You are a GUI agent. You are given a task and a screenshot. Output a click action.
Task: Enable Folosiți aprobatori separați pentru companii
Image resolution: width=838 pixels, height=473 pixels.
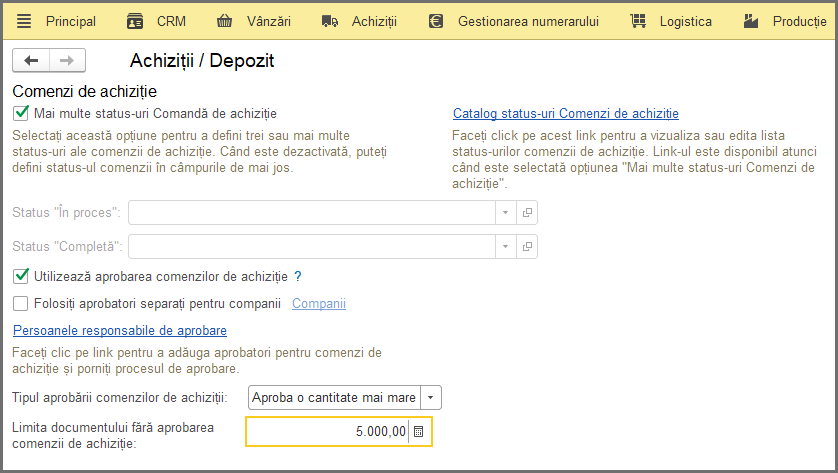click(20, 304)
